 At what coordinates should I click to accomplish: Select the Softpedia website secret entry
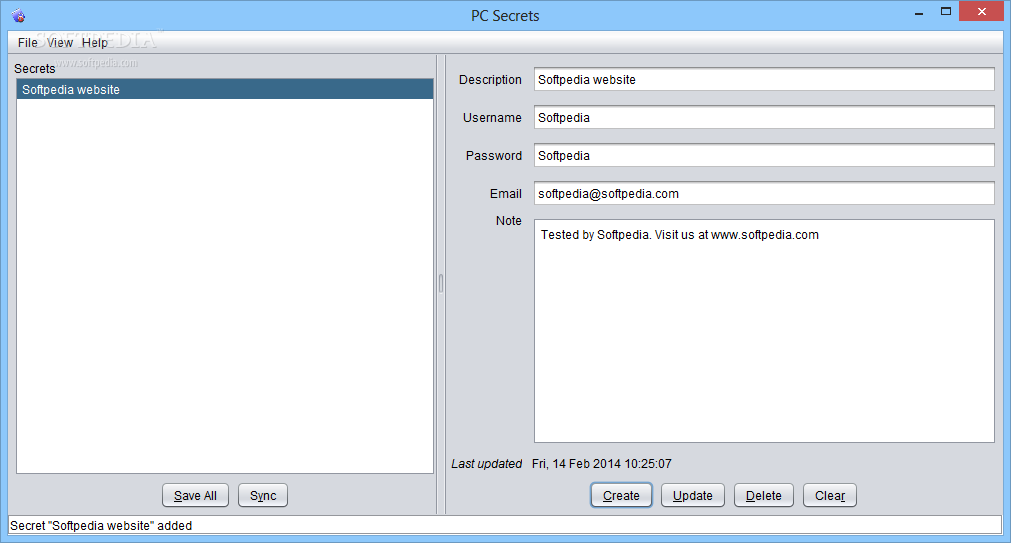tap(224, 90)
